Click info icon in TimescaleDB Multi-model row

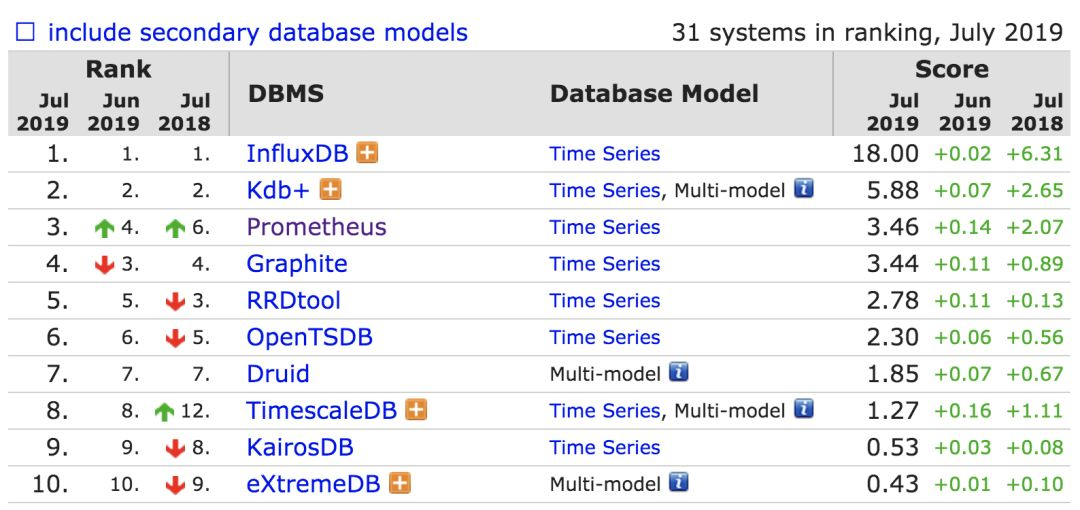[803, 409]
